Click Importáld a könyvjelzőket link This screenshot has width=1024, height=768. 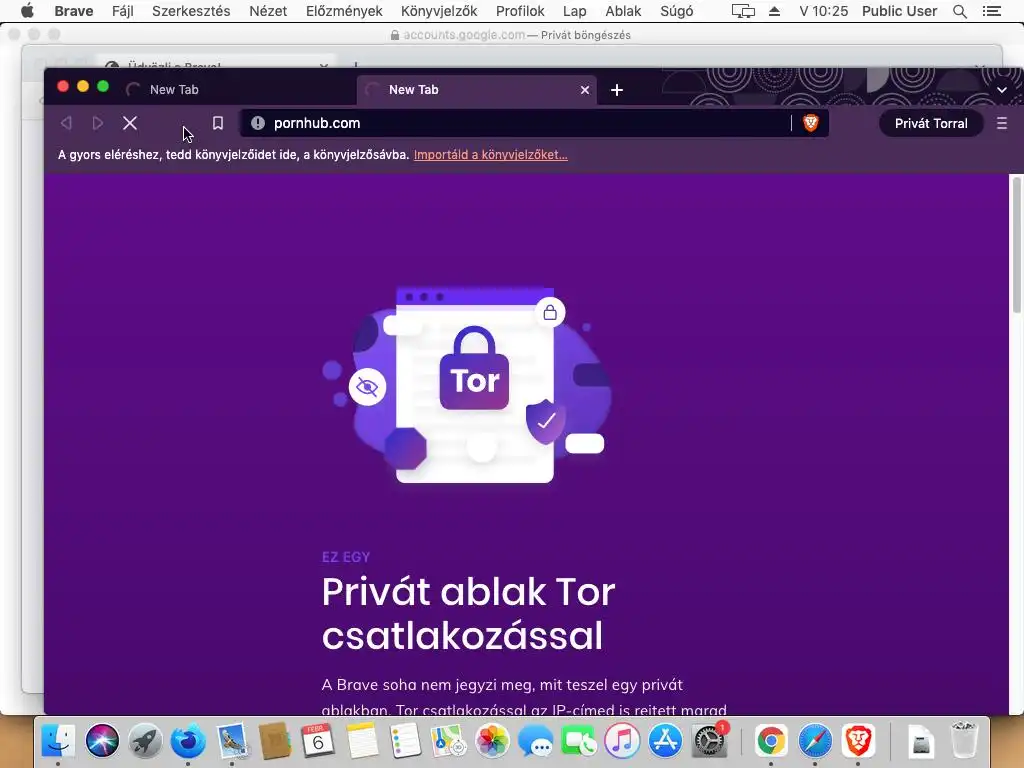click(x=490, y=155)
